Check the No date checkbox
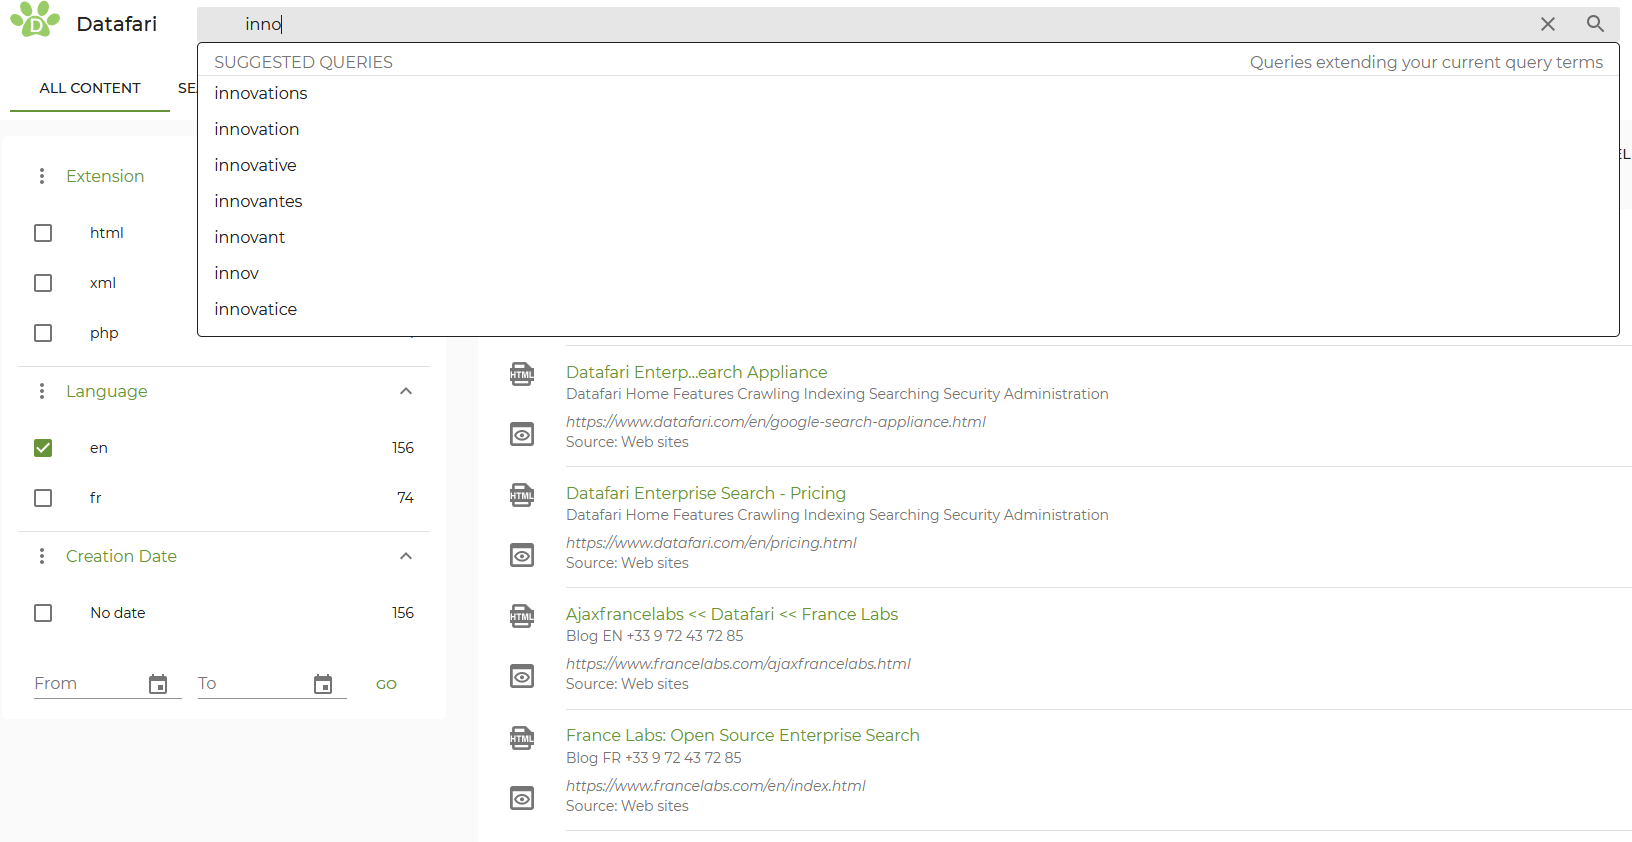The width and height of the screenshot is (1632, 842). pos(43,613)
